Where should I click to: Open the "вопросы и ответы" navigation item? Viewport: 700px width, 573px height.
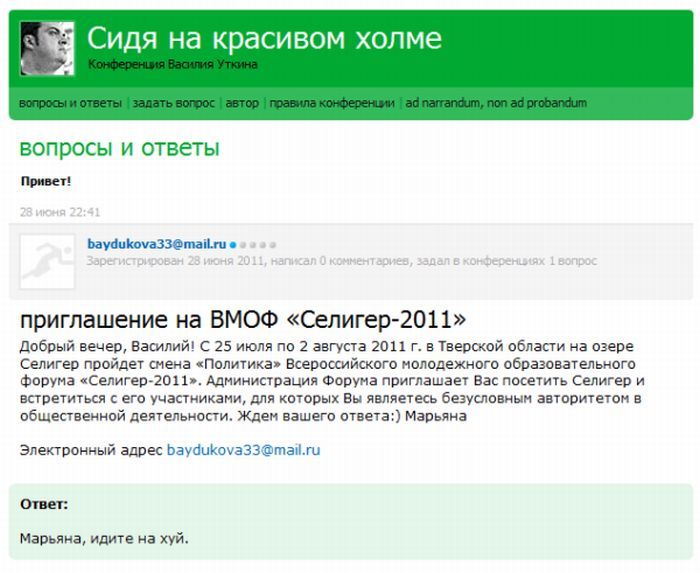point(70,103)
